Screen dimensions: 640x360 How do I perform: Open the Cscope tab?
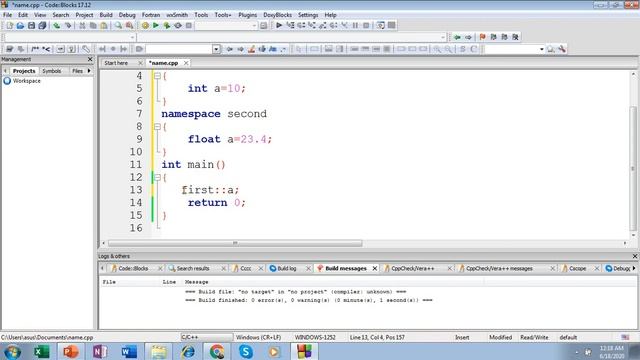point(578,268)
